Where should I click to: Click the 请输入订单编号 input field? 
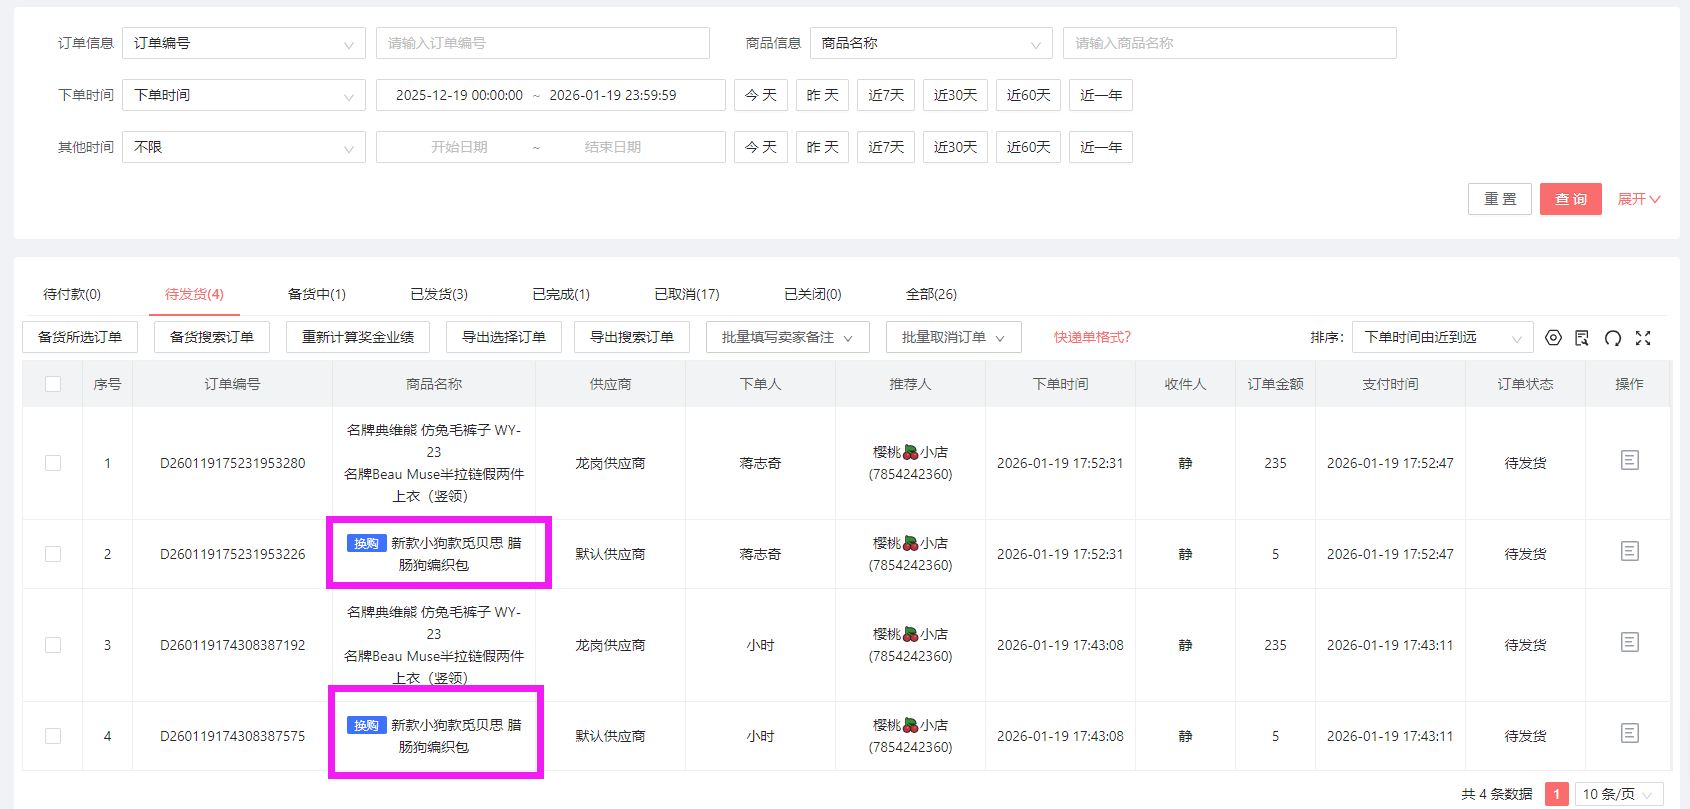(x=542, y=43)
